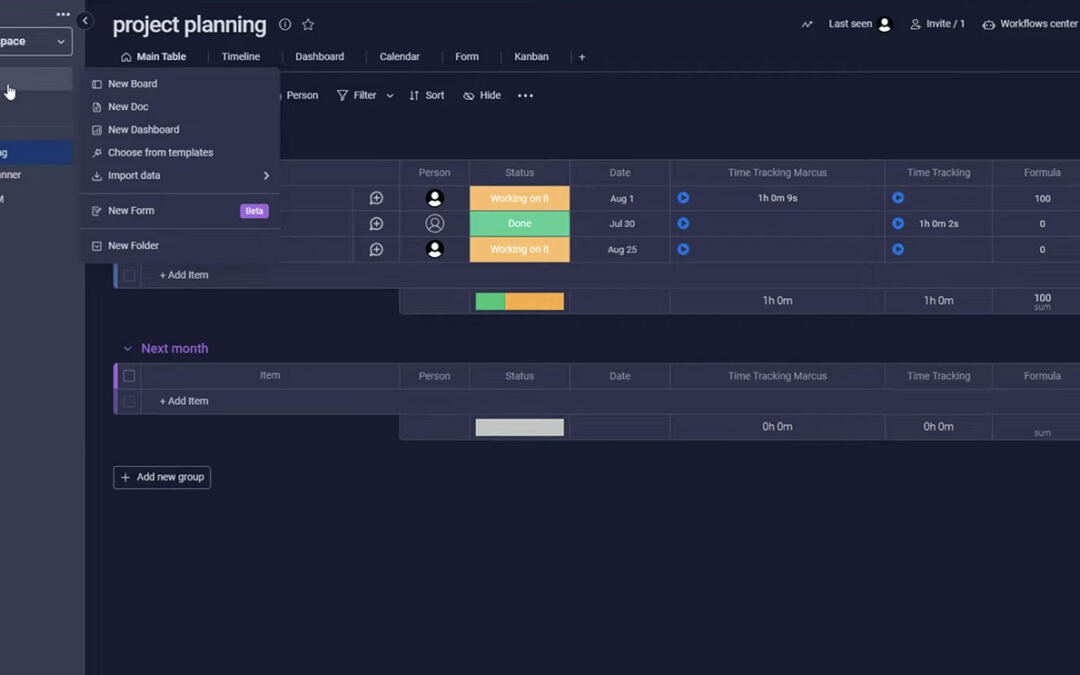1080x675 pixels.
Task: Click Add new group button
Action: (162, 478)
